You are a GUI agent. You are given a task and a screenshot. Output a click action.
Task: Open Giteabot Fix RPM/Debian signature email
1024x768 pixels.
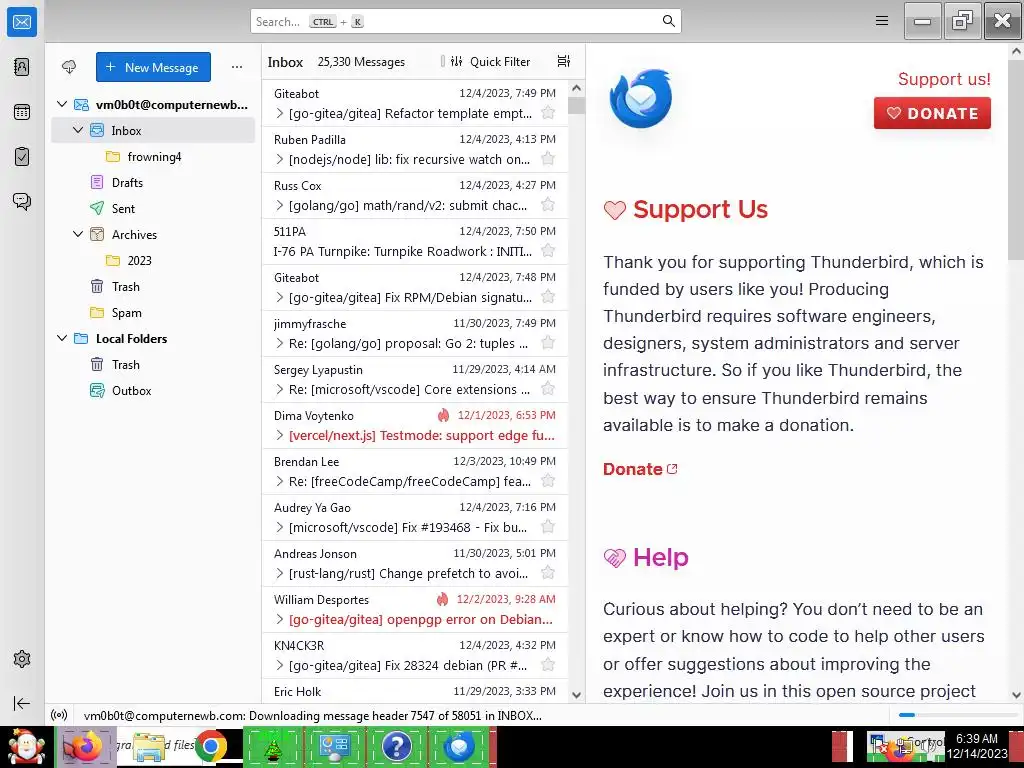(415, 287)
